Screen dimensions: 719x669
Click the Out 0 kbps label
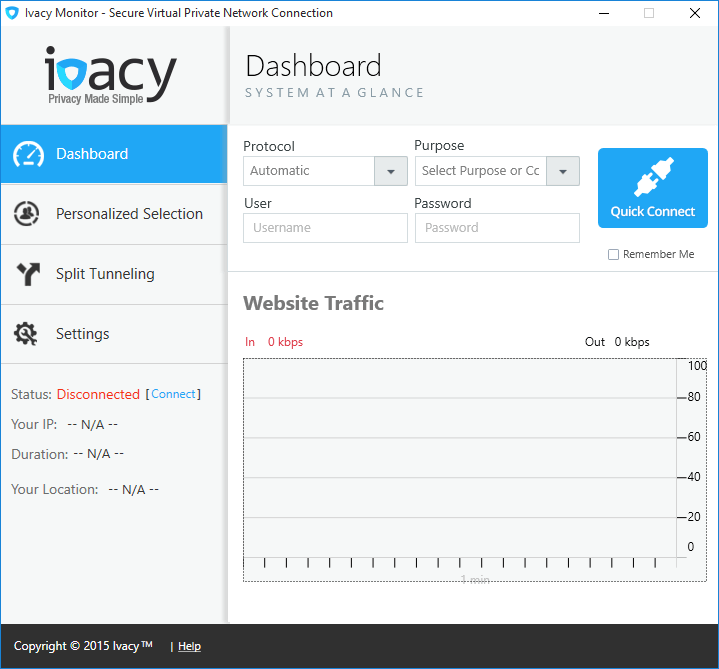click(x=617, y=342)
